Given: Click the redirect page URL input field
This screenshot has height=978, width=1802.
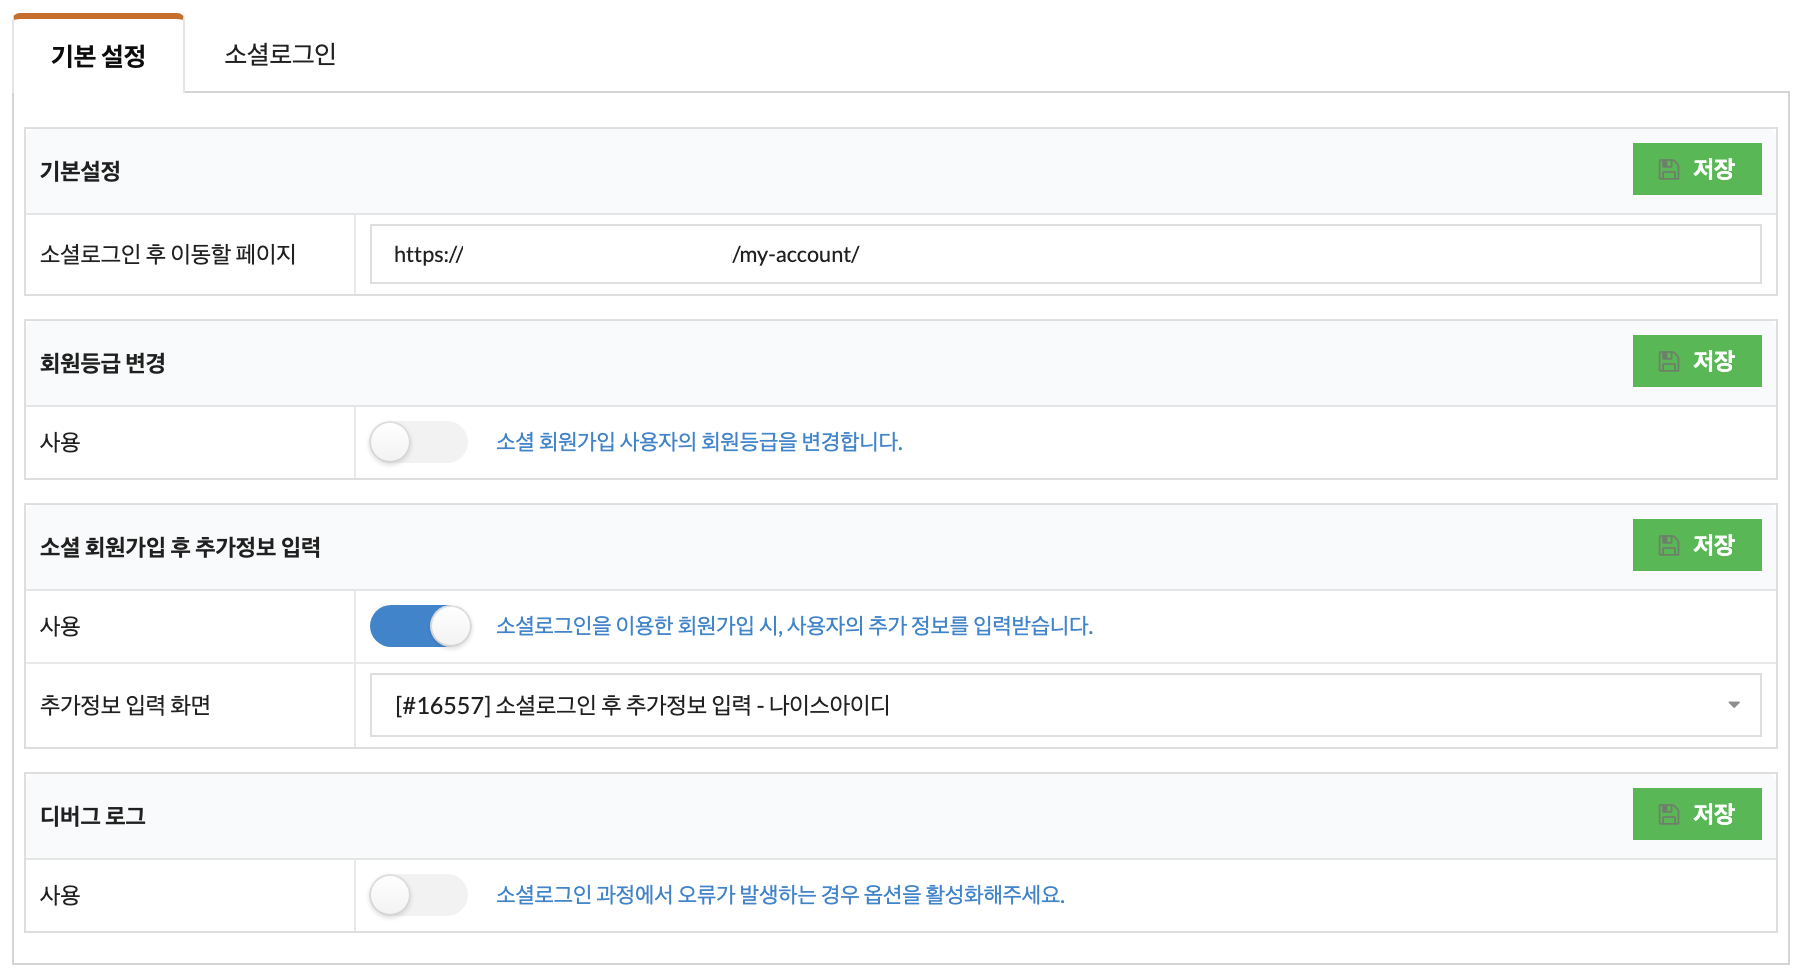Looking at the screenshot, I should (x=1065, y=254).
